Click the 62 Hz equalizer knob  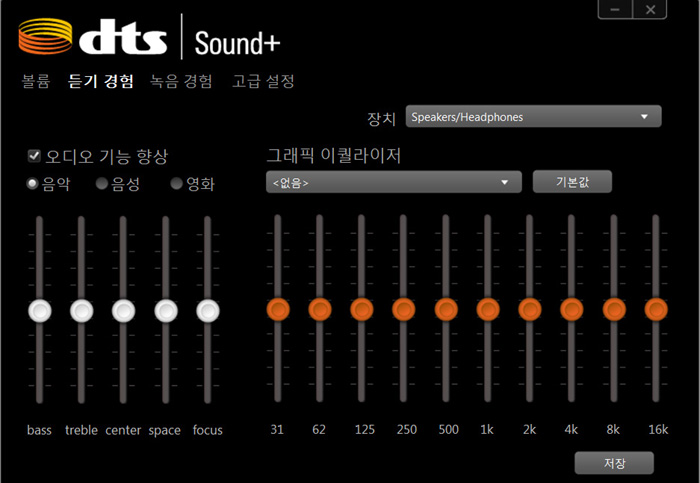point(320,309)
